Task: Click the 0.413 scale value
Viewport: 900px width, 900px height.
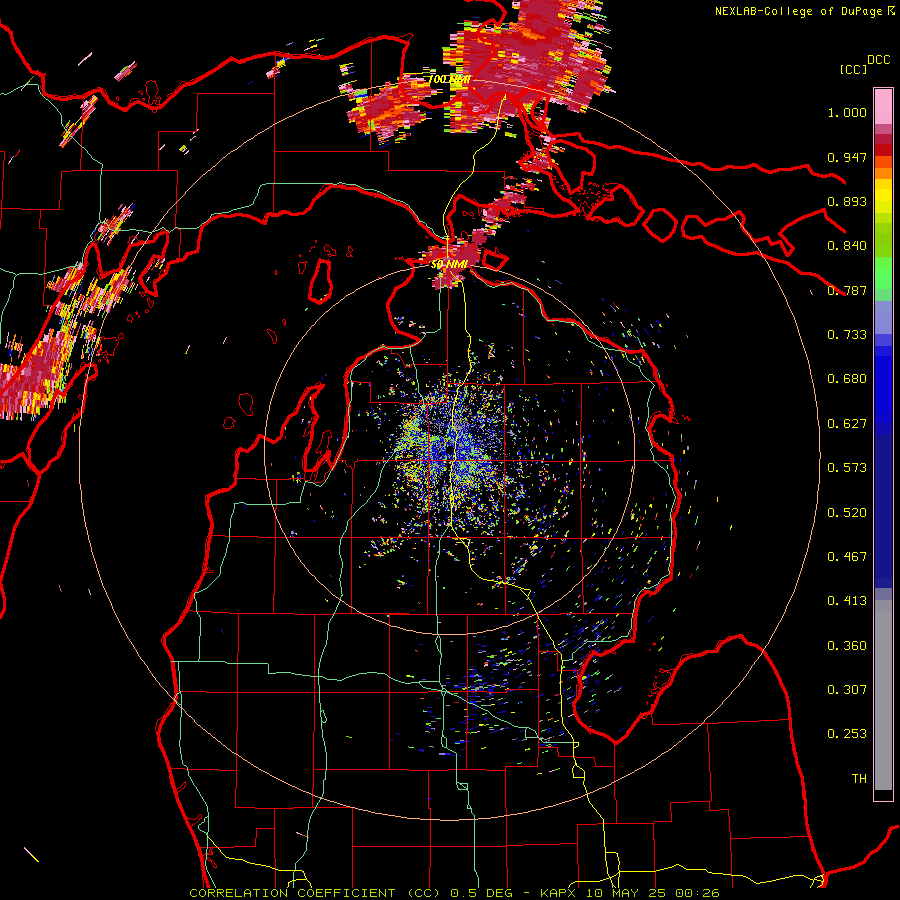Action: [x=847, y=601]
